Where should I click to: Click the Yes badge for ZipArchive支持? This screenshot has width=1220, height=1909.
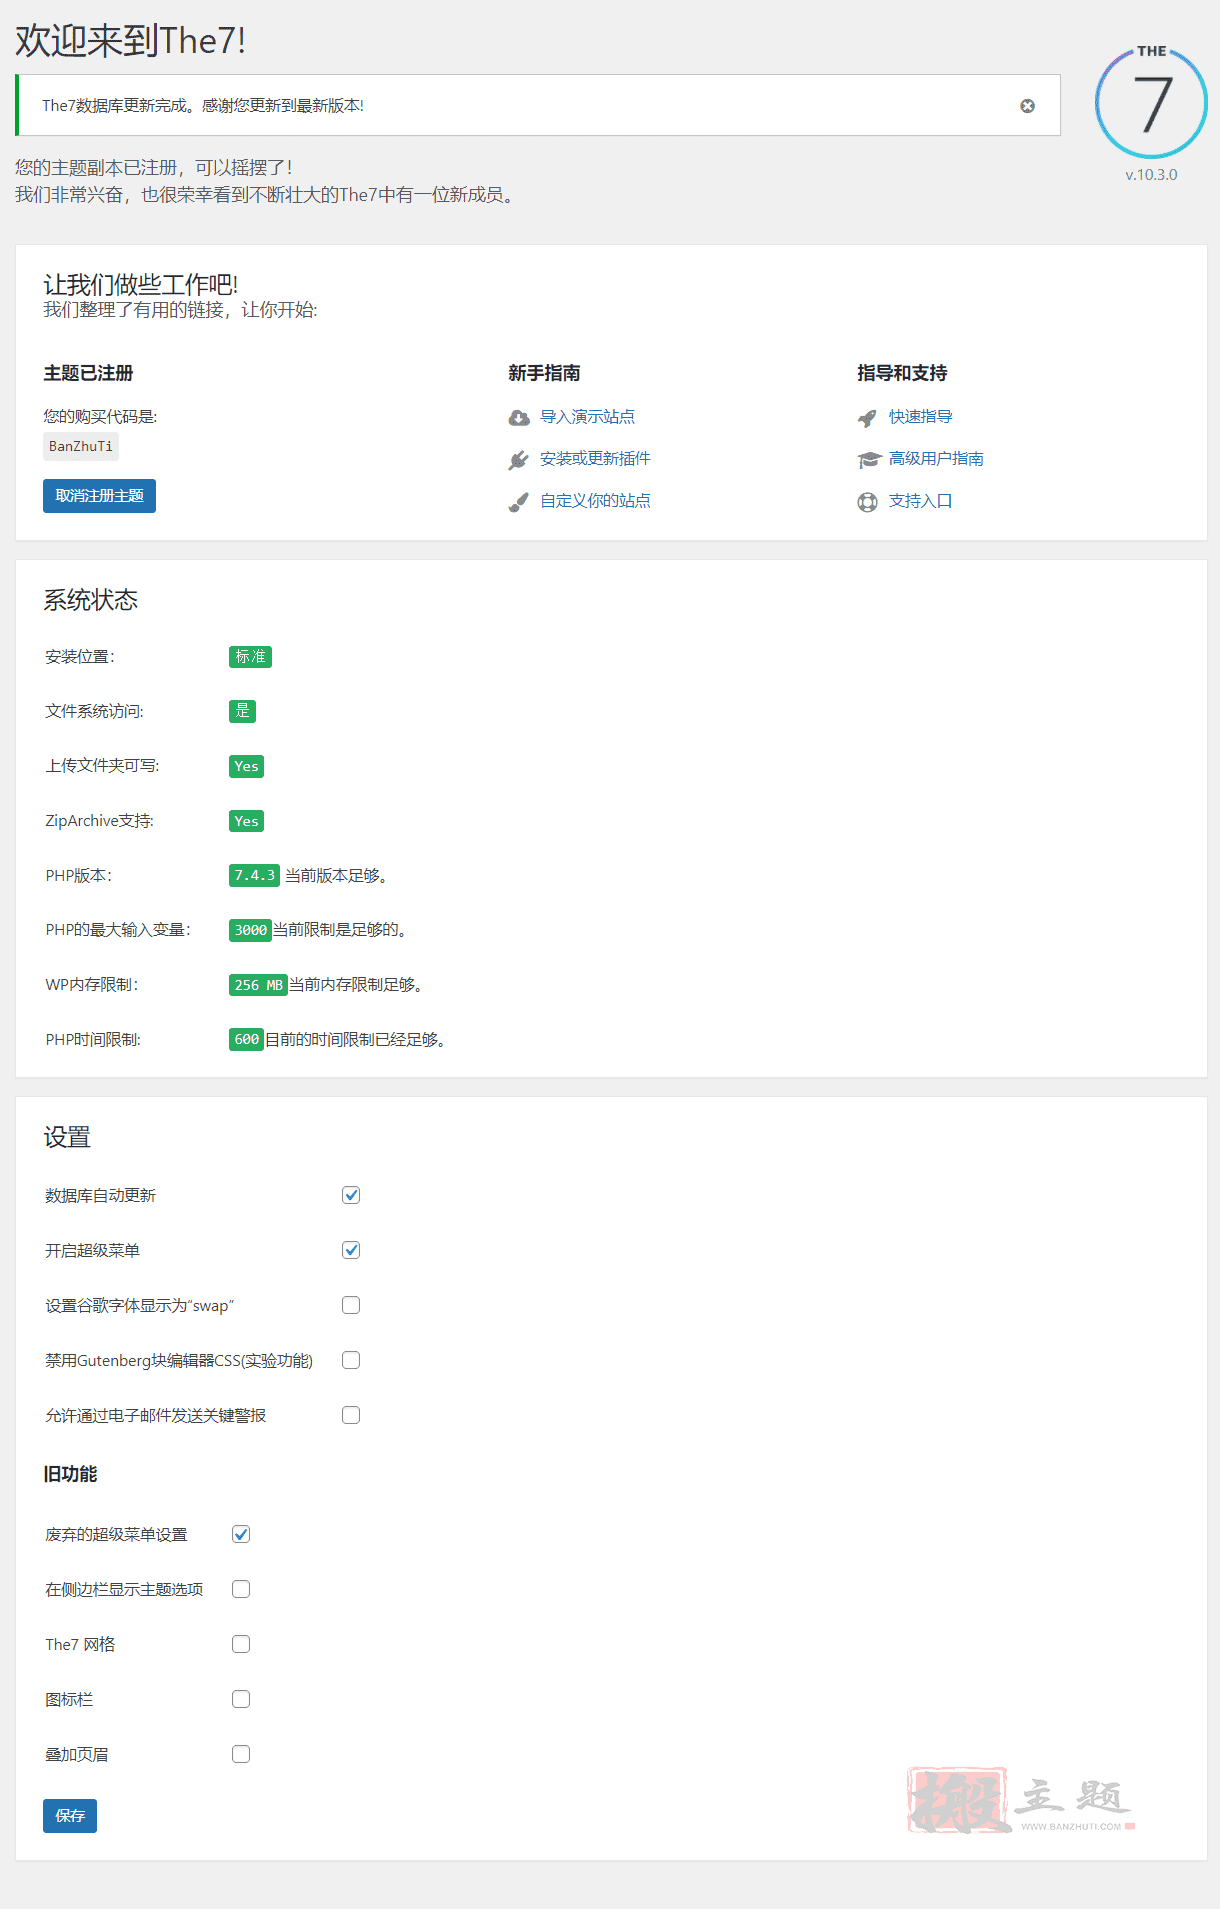coord(246,821)
